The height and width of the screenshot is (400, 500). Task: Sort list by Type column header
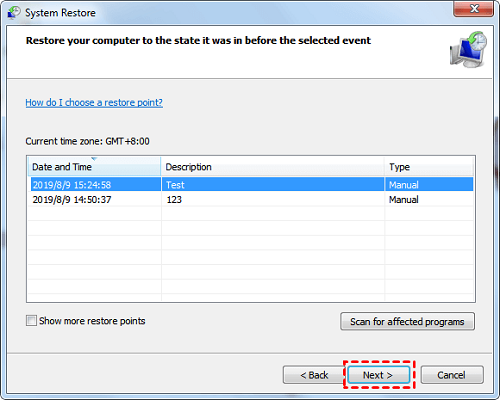(x=429, y=166)
